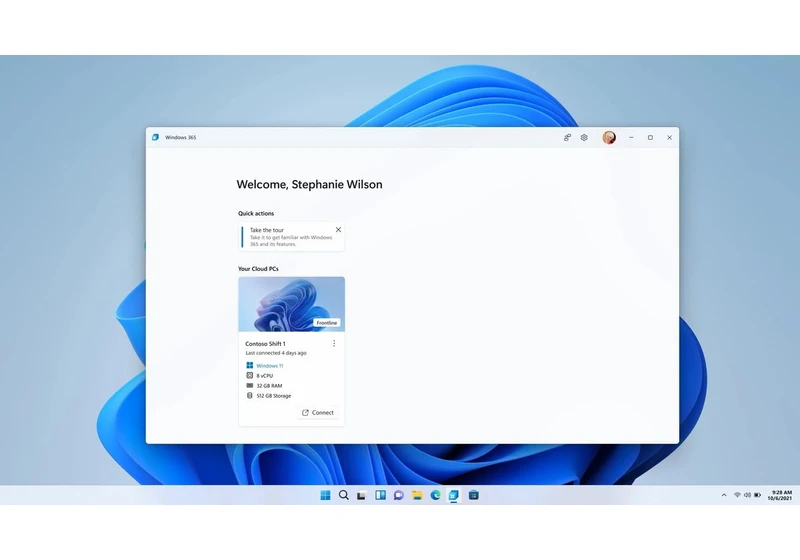Open the Chat taskbar icon
The image size is (800, 560).
[x=398, y=495]
